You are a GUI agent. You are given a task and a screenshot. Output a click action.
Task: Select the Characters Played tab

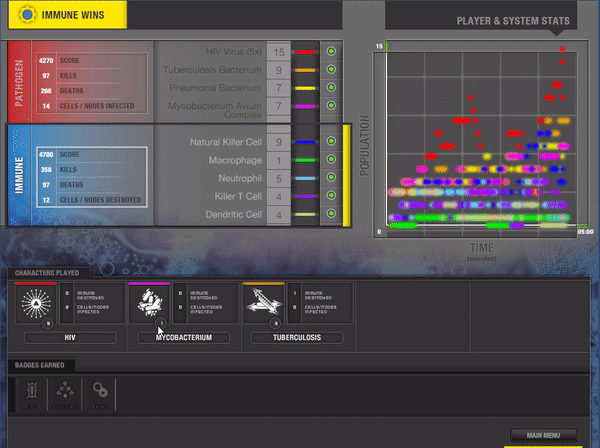point(47,273)
